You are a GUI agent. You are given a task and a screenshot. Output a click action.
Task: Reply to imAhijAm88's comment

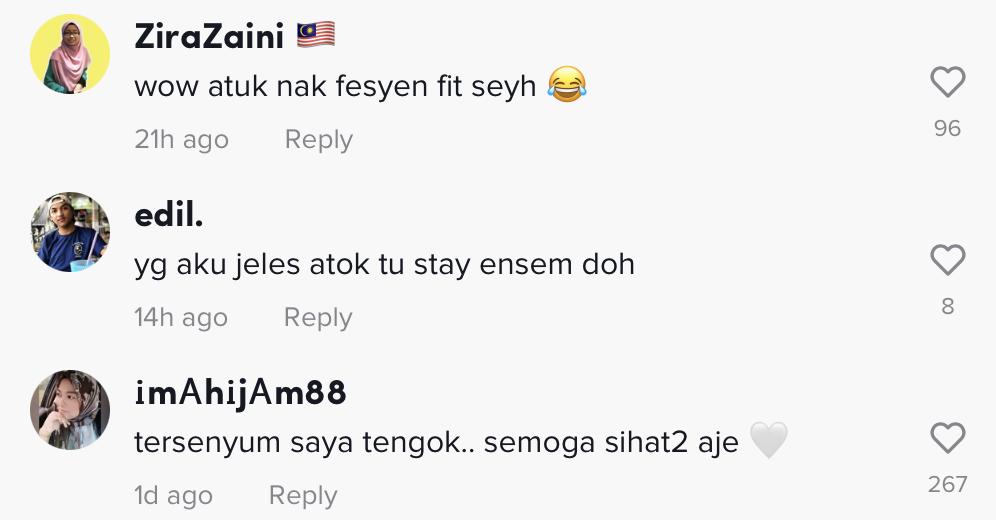click(303, 495)
